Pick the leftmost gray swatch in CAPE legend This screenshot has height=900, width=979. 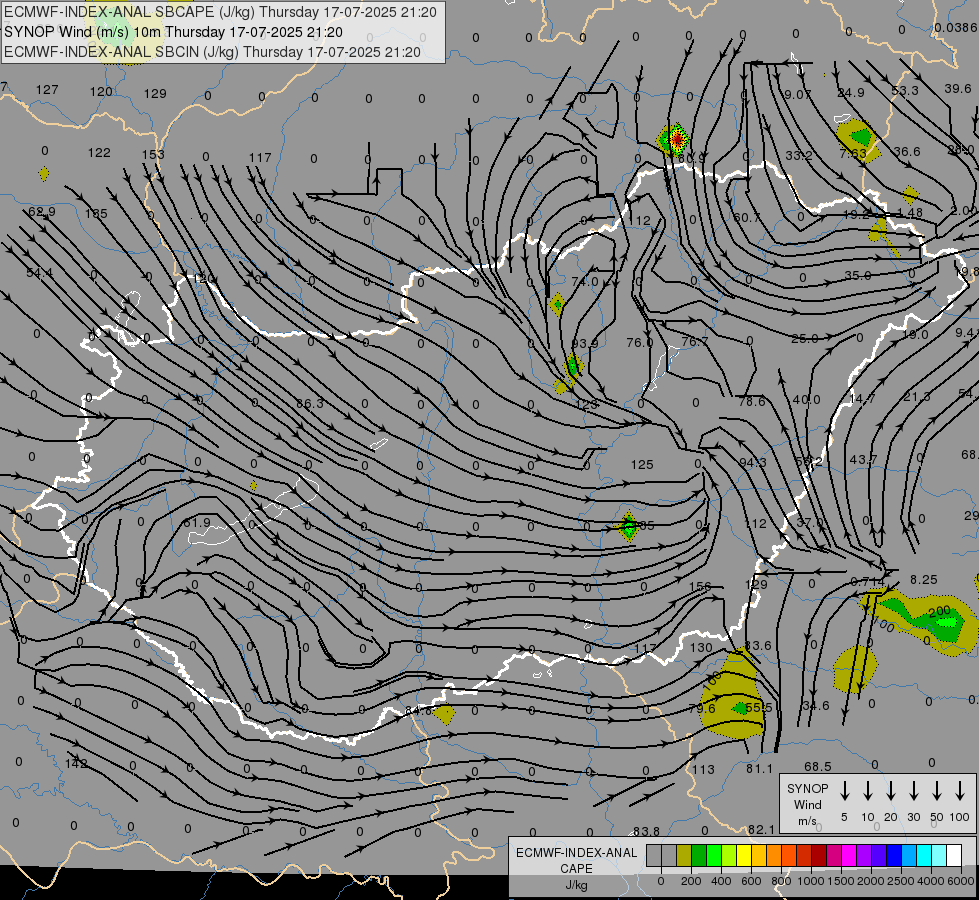(x=654, y=855)
